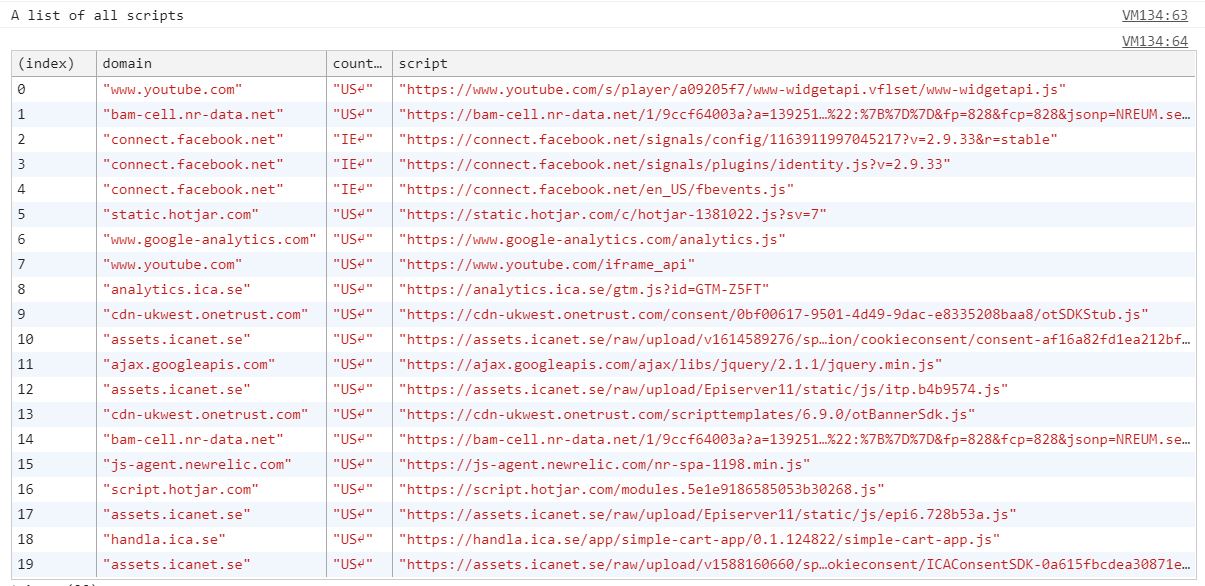Select the row with index 16

tap(603, 489)
